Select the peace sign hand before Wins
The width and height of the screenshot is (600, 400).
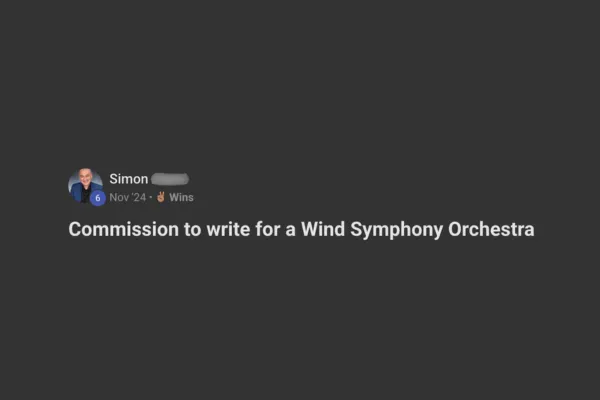[x=161, y=197]
